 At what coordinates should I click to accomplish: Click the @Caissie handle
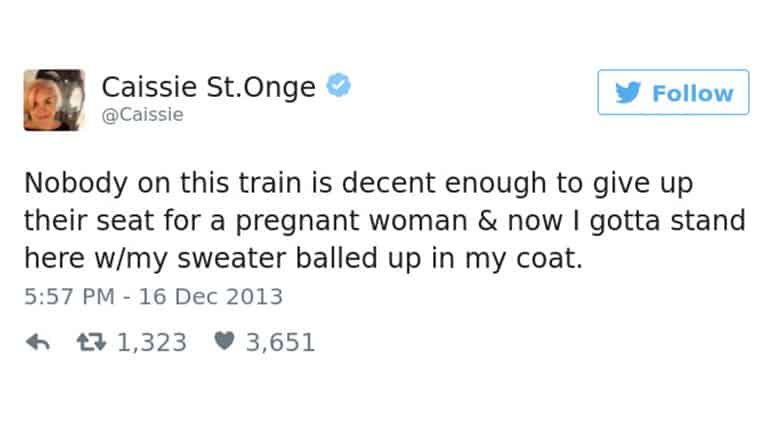tap(142, 115)
